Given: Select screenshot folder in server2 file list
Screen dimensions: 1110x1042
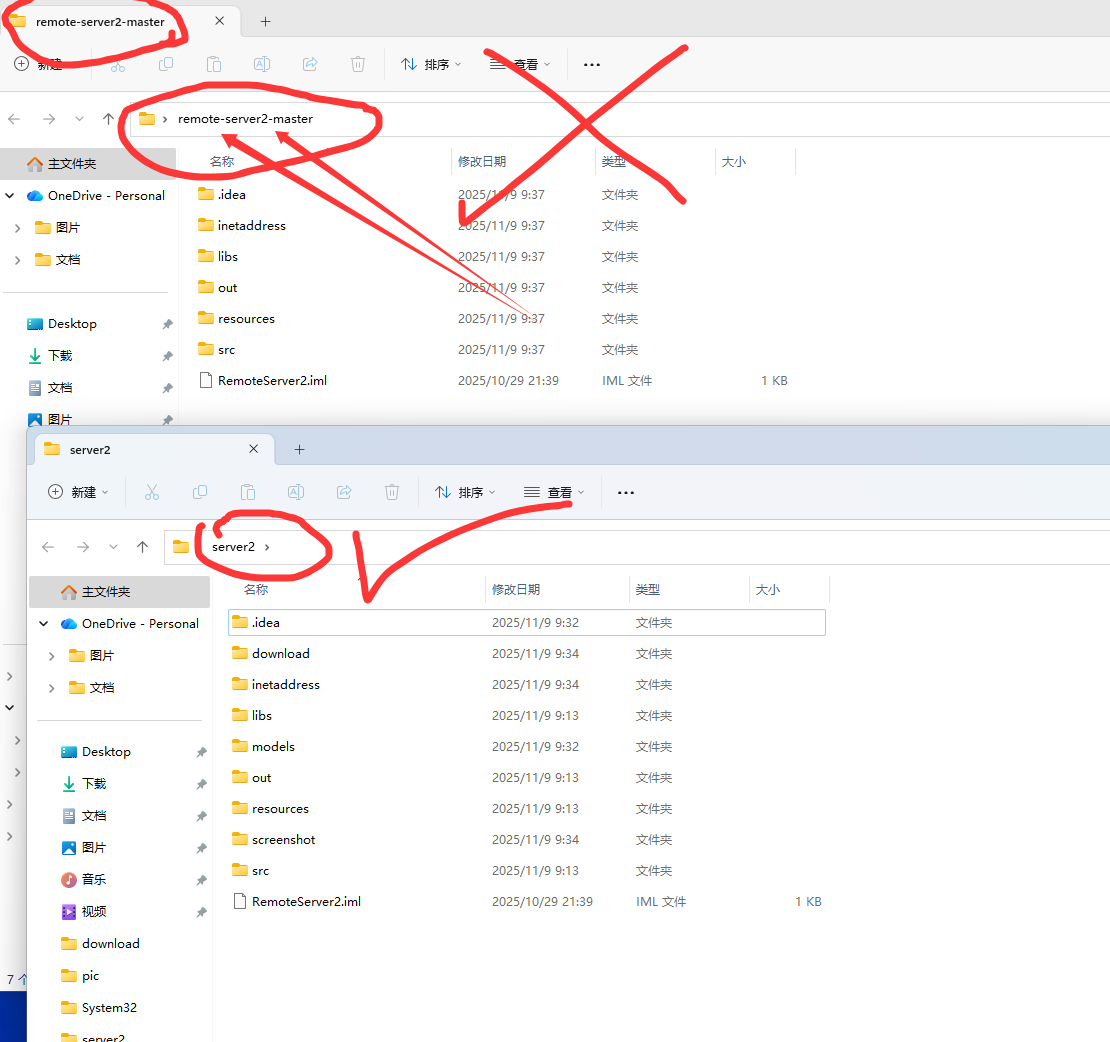Looking at the screenshot, I should pyautogui.click(x=527, y=840).
